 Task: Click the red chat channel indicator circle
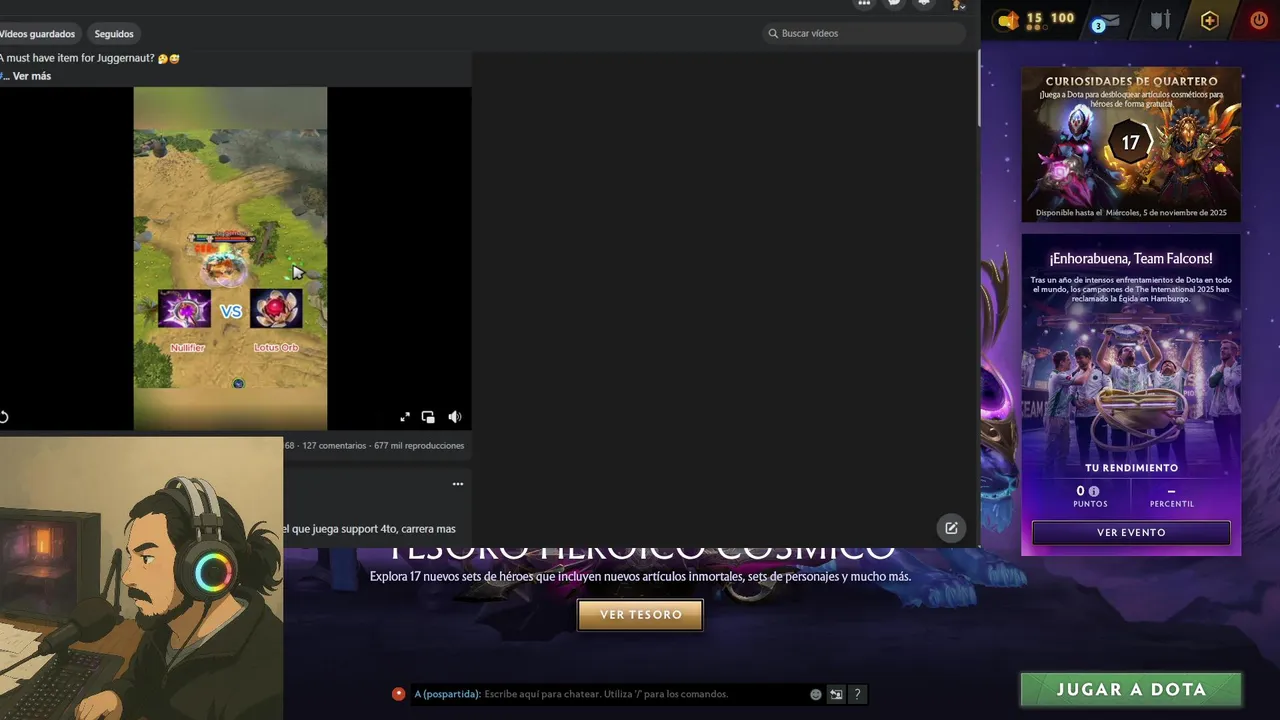coord(399,694)
